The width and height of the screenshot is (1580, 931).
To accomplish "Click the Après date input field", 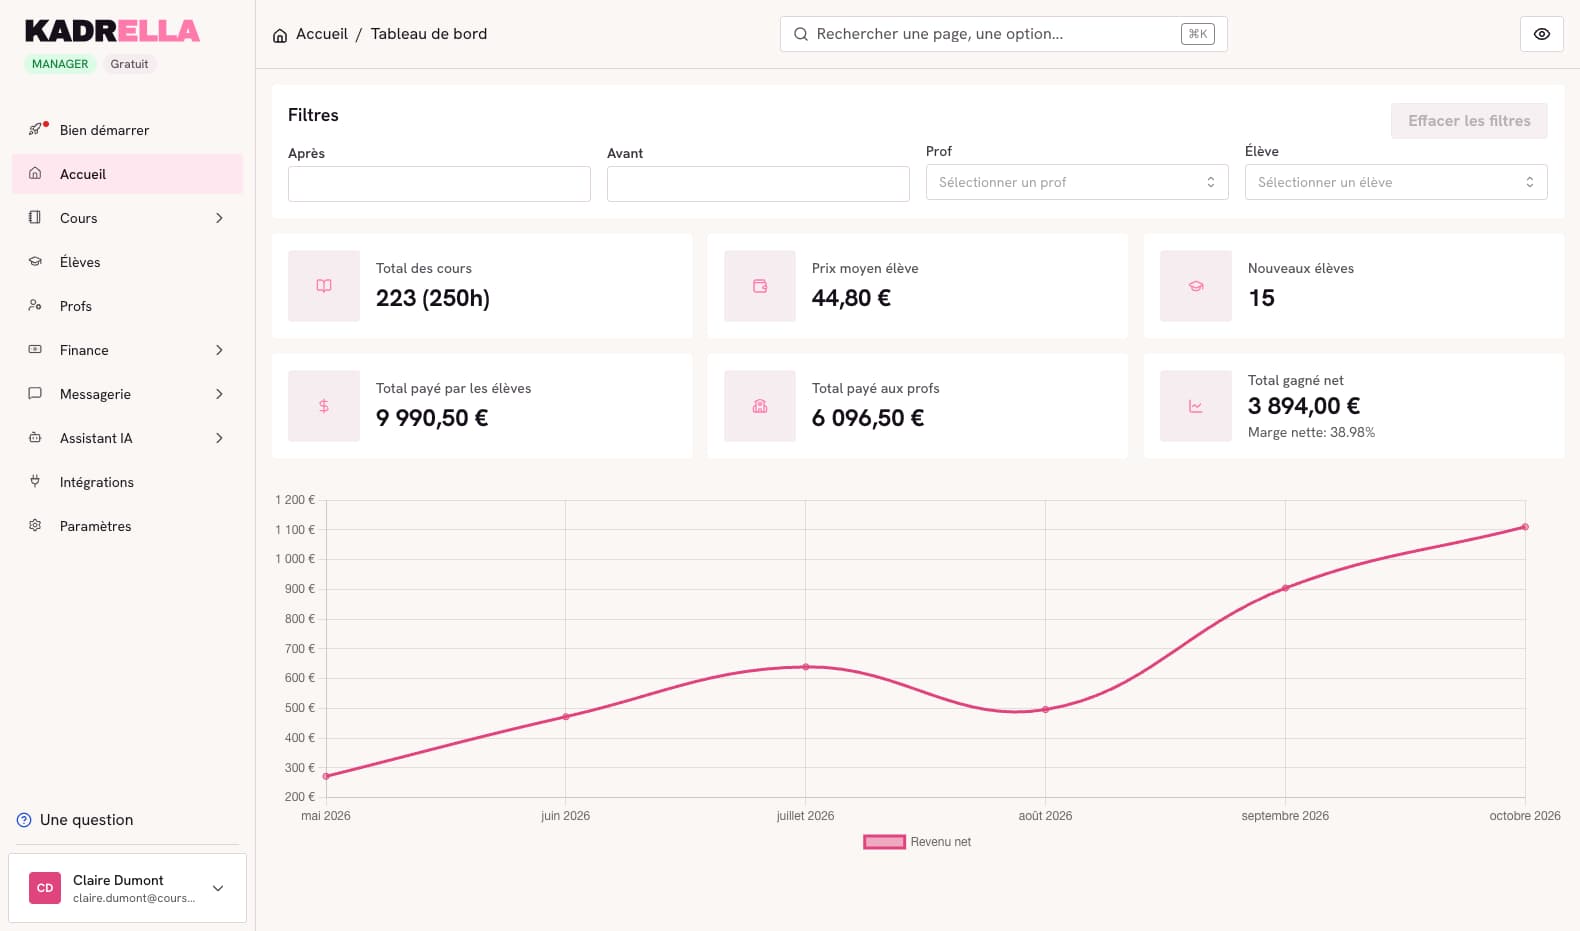I will [439, 184].
